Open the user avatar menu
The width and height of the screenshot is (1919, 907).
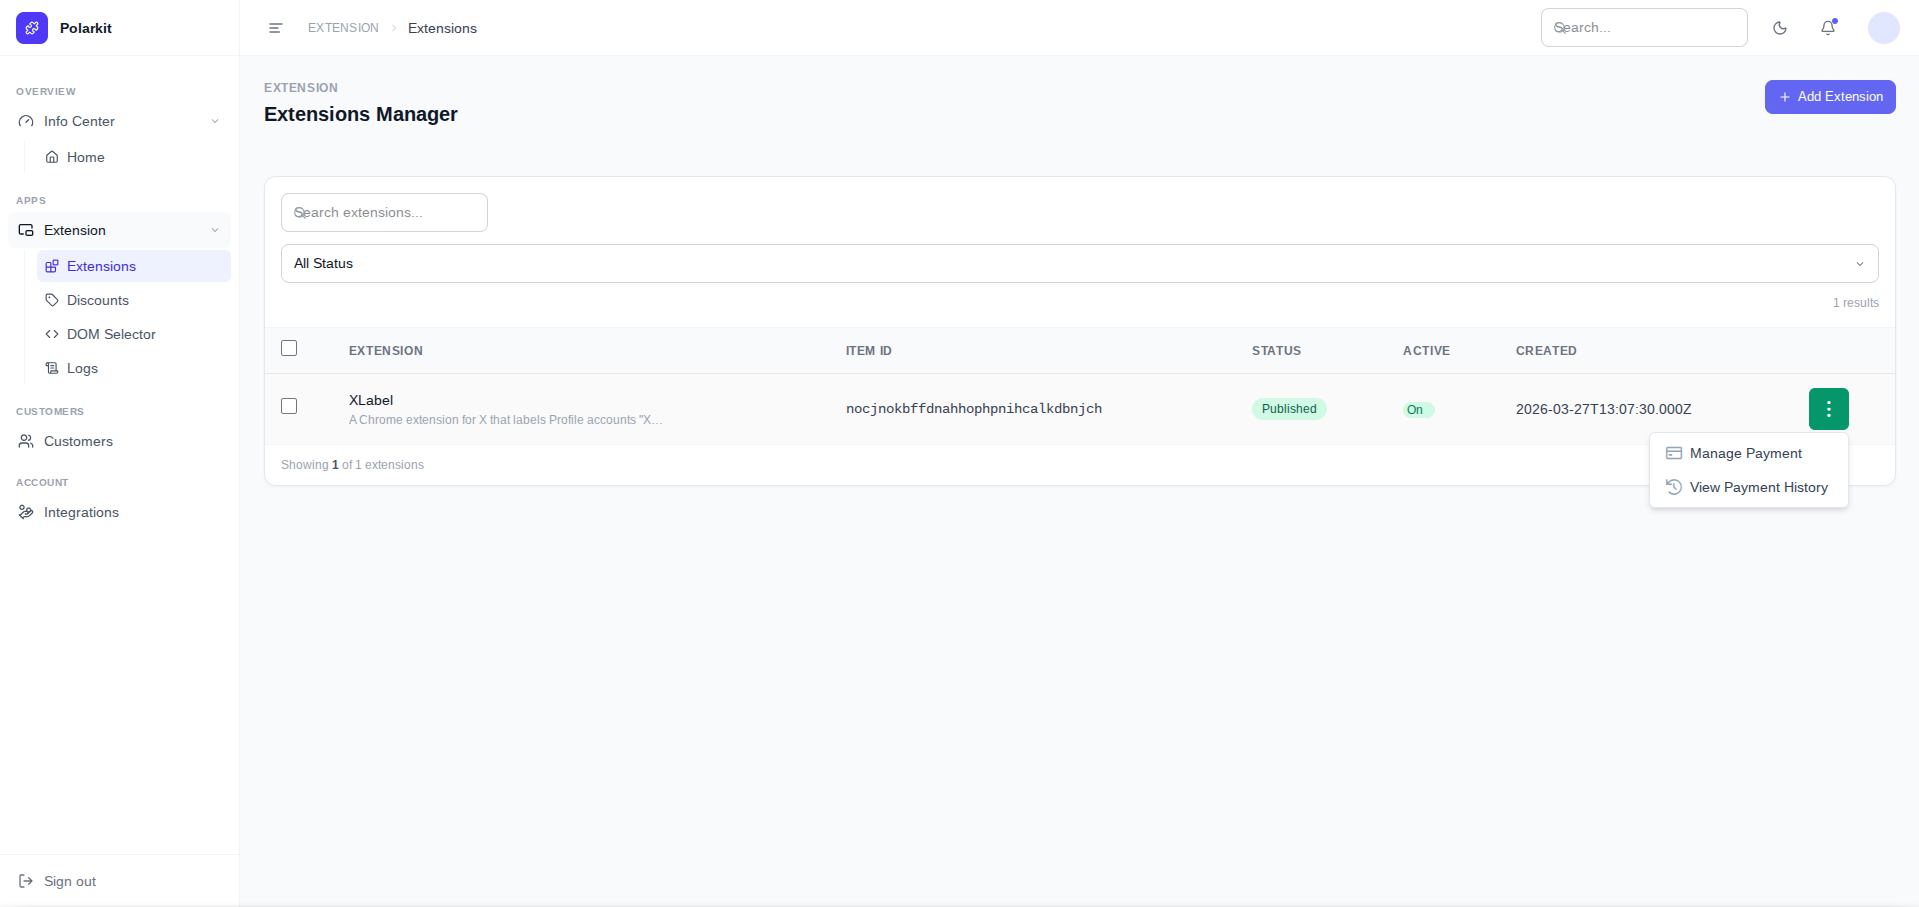click(1884, 28)
